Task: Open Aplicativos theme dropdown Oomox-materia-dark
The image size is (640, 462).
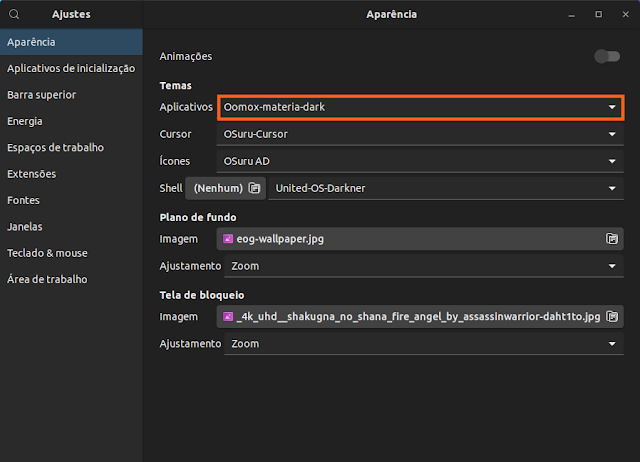Action: pos(420,107)
